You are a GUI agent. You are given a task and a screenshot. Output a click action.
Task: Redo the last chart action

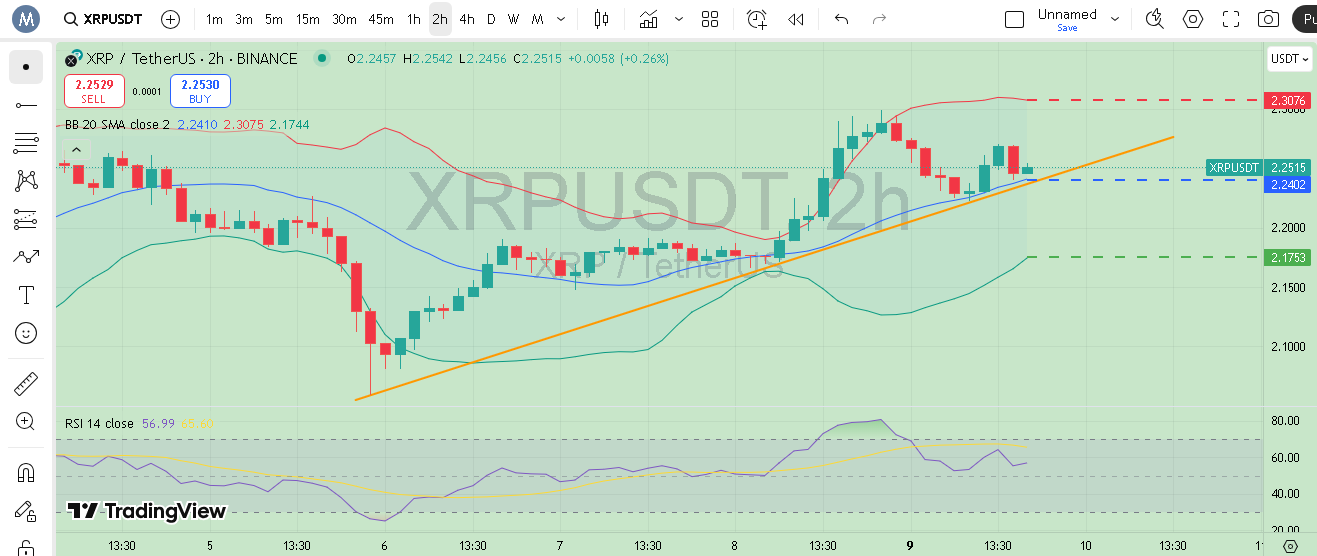point(880,19)
